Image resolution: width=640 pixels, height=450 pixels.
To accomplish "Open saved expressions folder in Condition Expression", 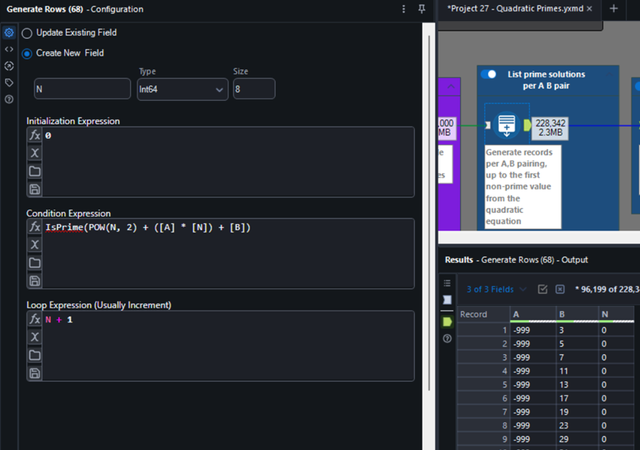I will pos(35,263).
